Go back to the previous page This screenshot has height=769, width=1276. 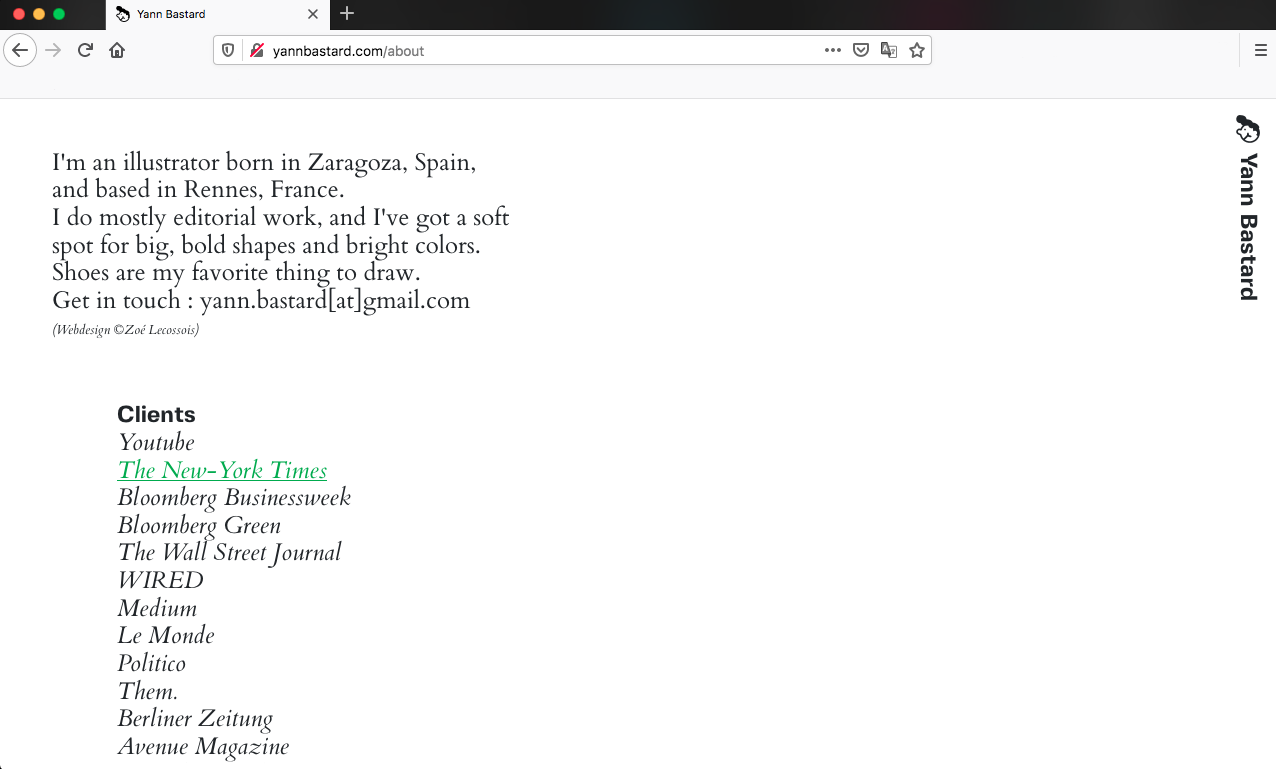(20, 50)
